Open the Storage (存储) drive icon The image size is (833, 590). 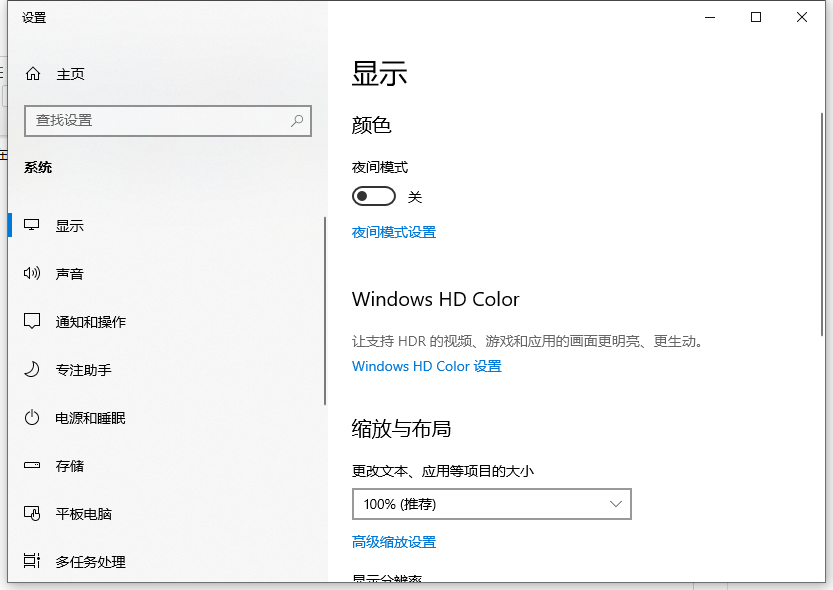33,466
